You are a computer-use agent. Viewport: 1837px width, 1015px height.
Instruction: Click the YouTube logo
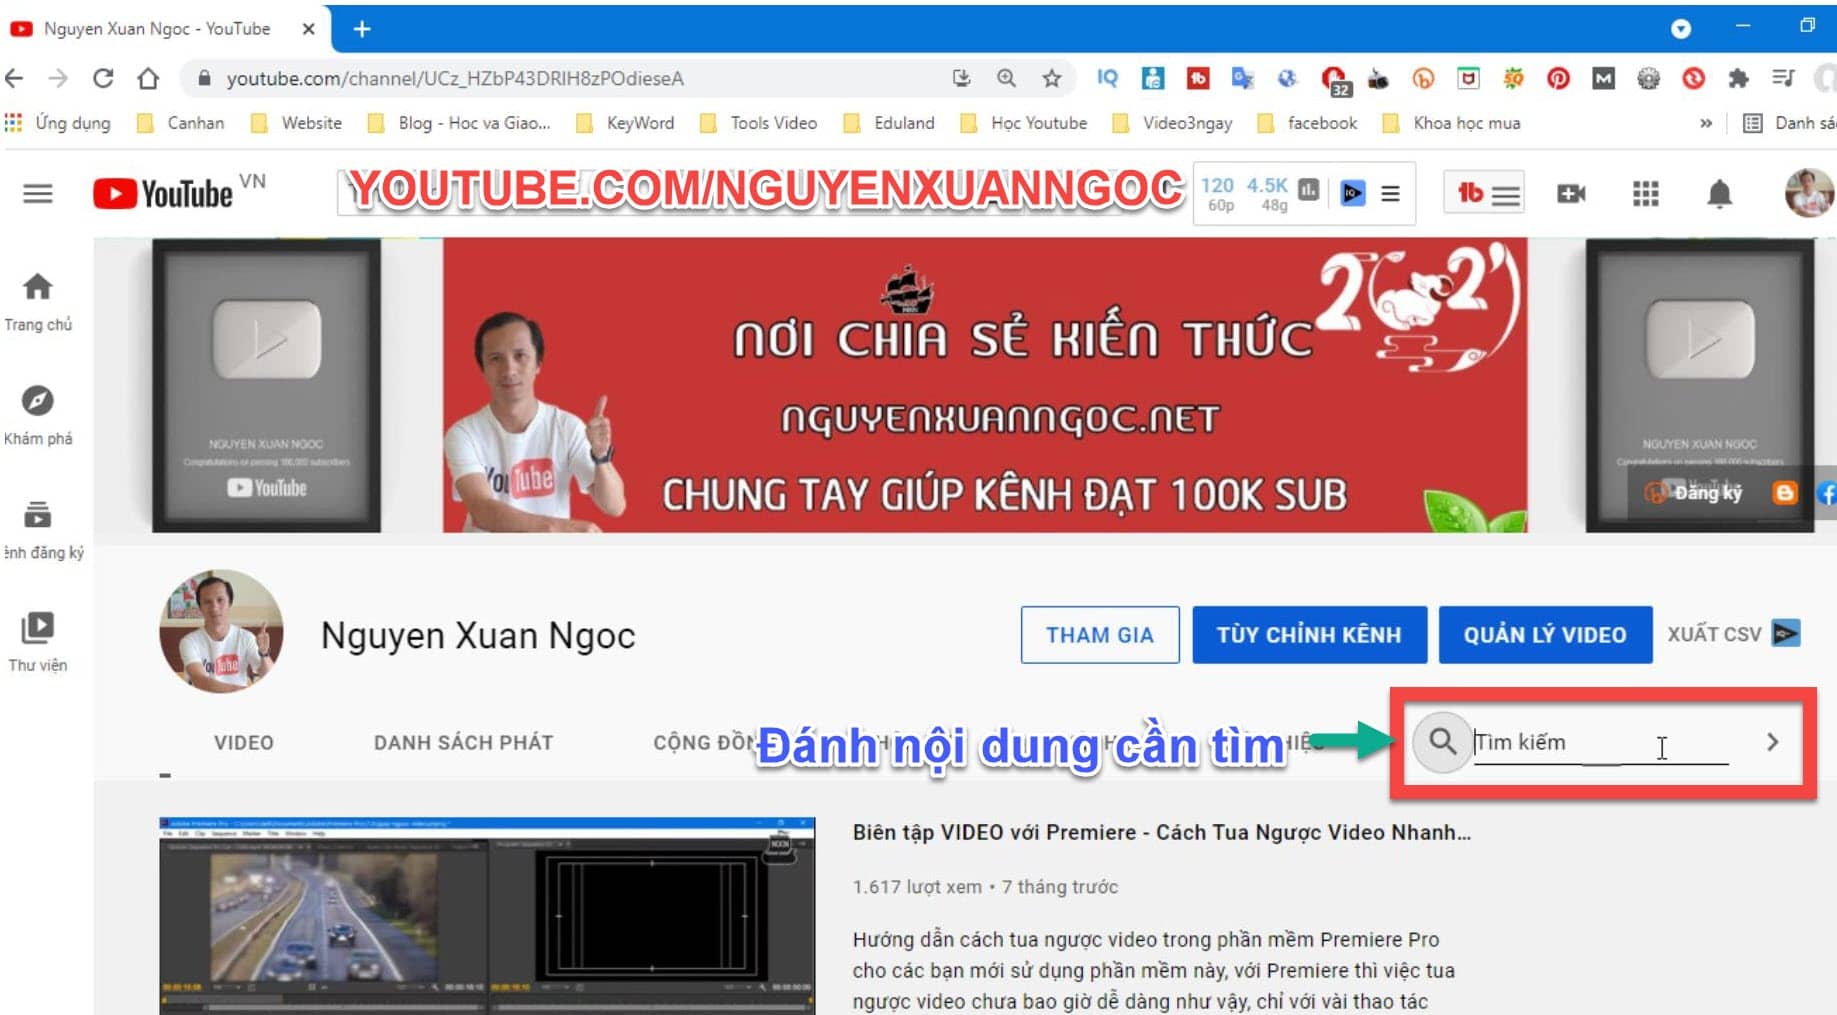click(x=163, y=193)
